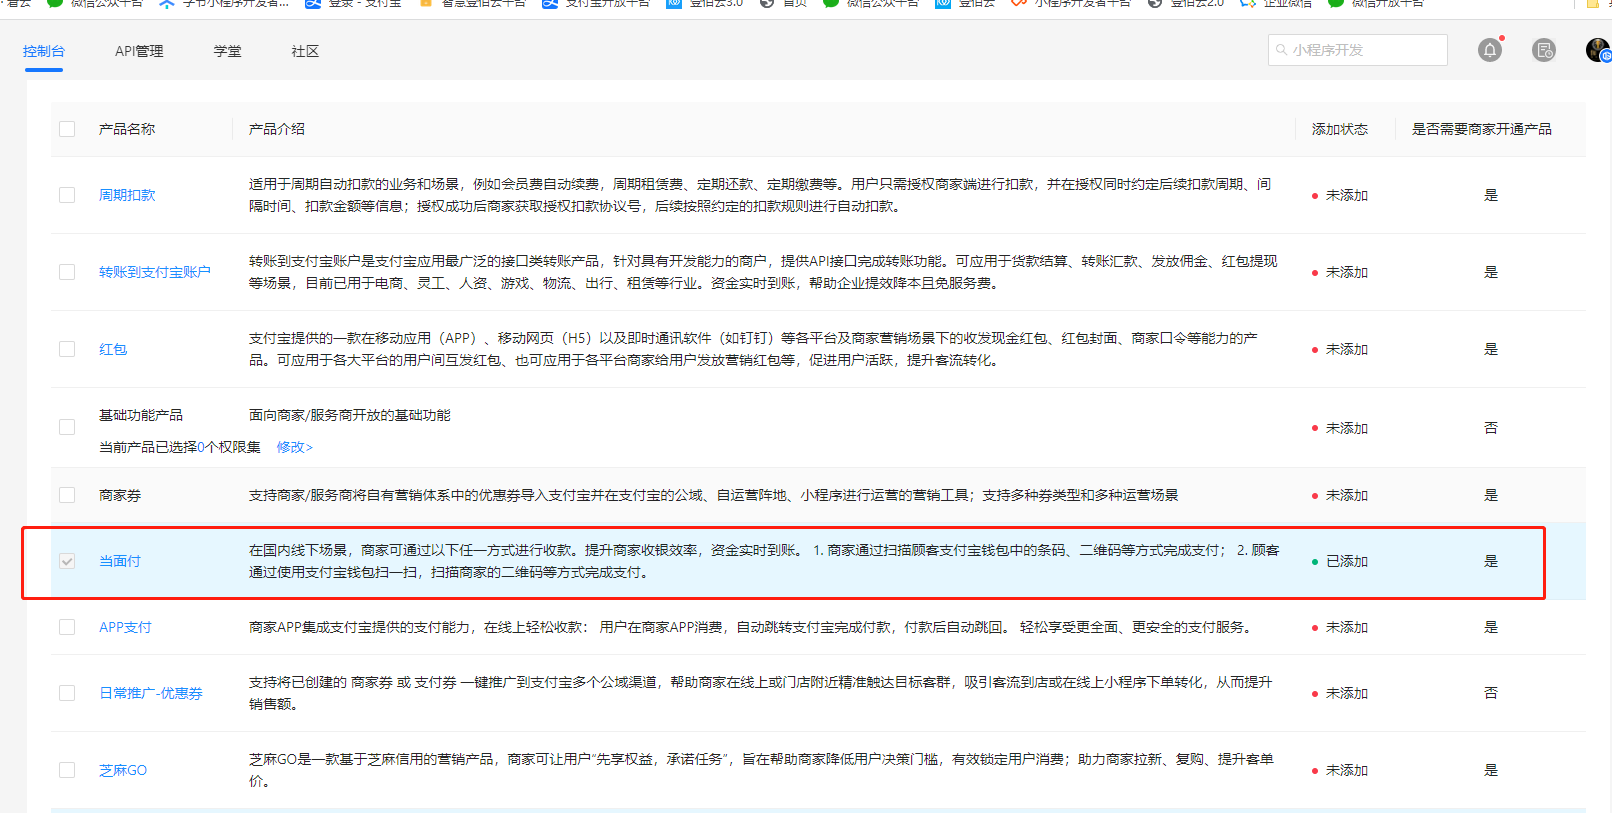The image size is (1612, 813).
Task: Open the 芝麻GO product link
Action: [123, 770]
